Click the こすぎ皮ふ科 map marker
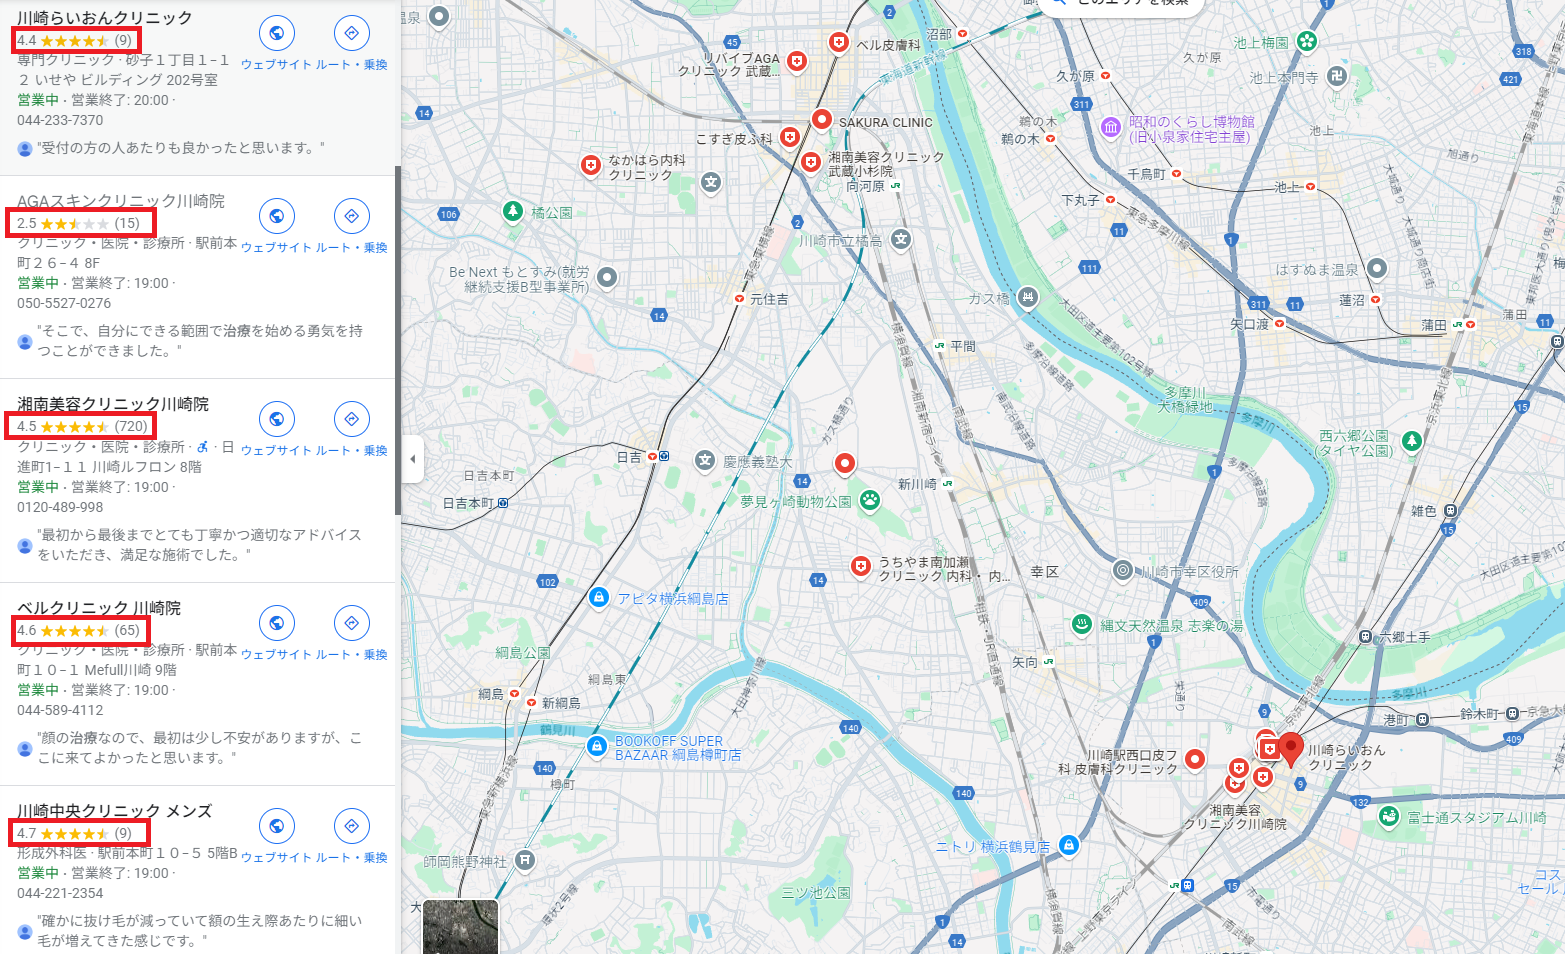 coord(790,137)
